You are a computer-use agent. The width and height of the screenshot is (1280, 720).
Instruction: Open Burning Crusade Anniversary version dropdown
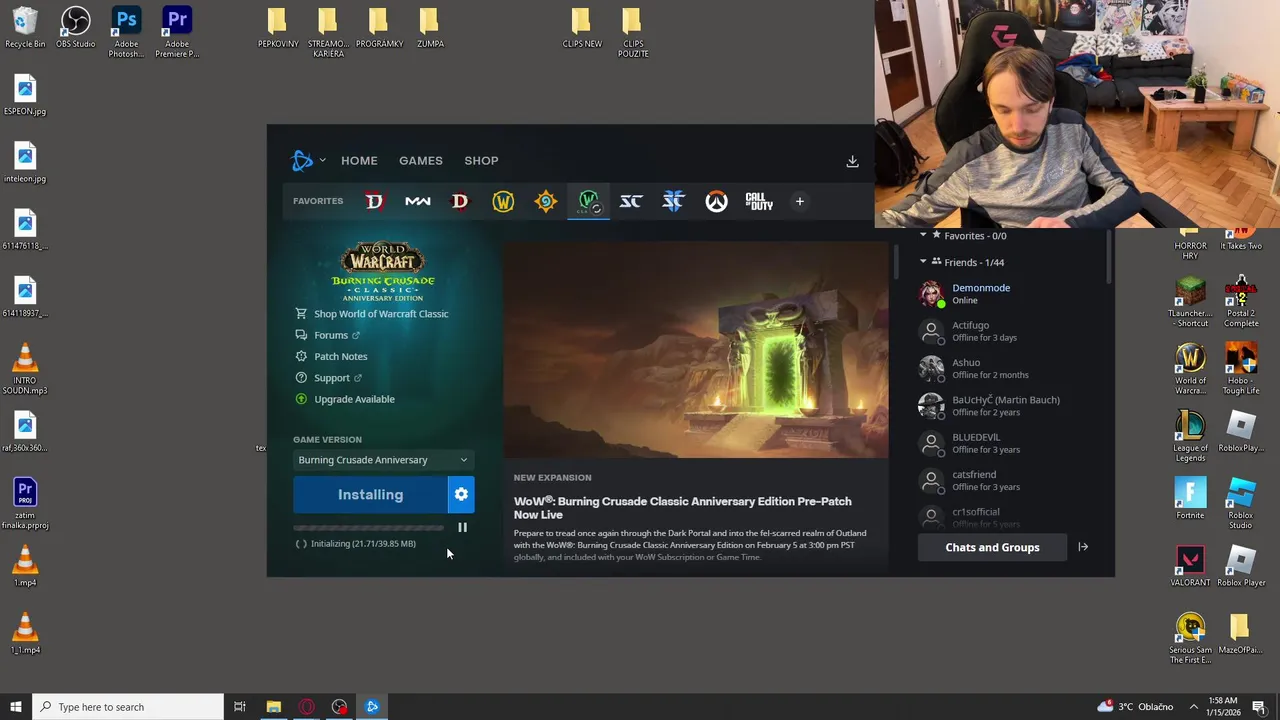tap(383, 460)
